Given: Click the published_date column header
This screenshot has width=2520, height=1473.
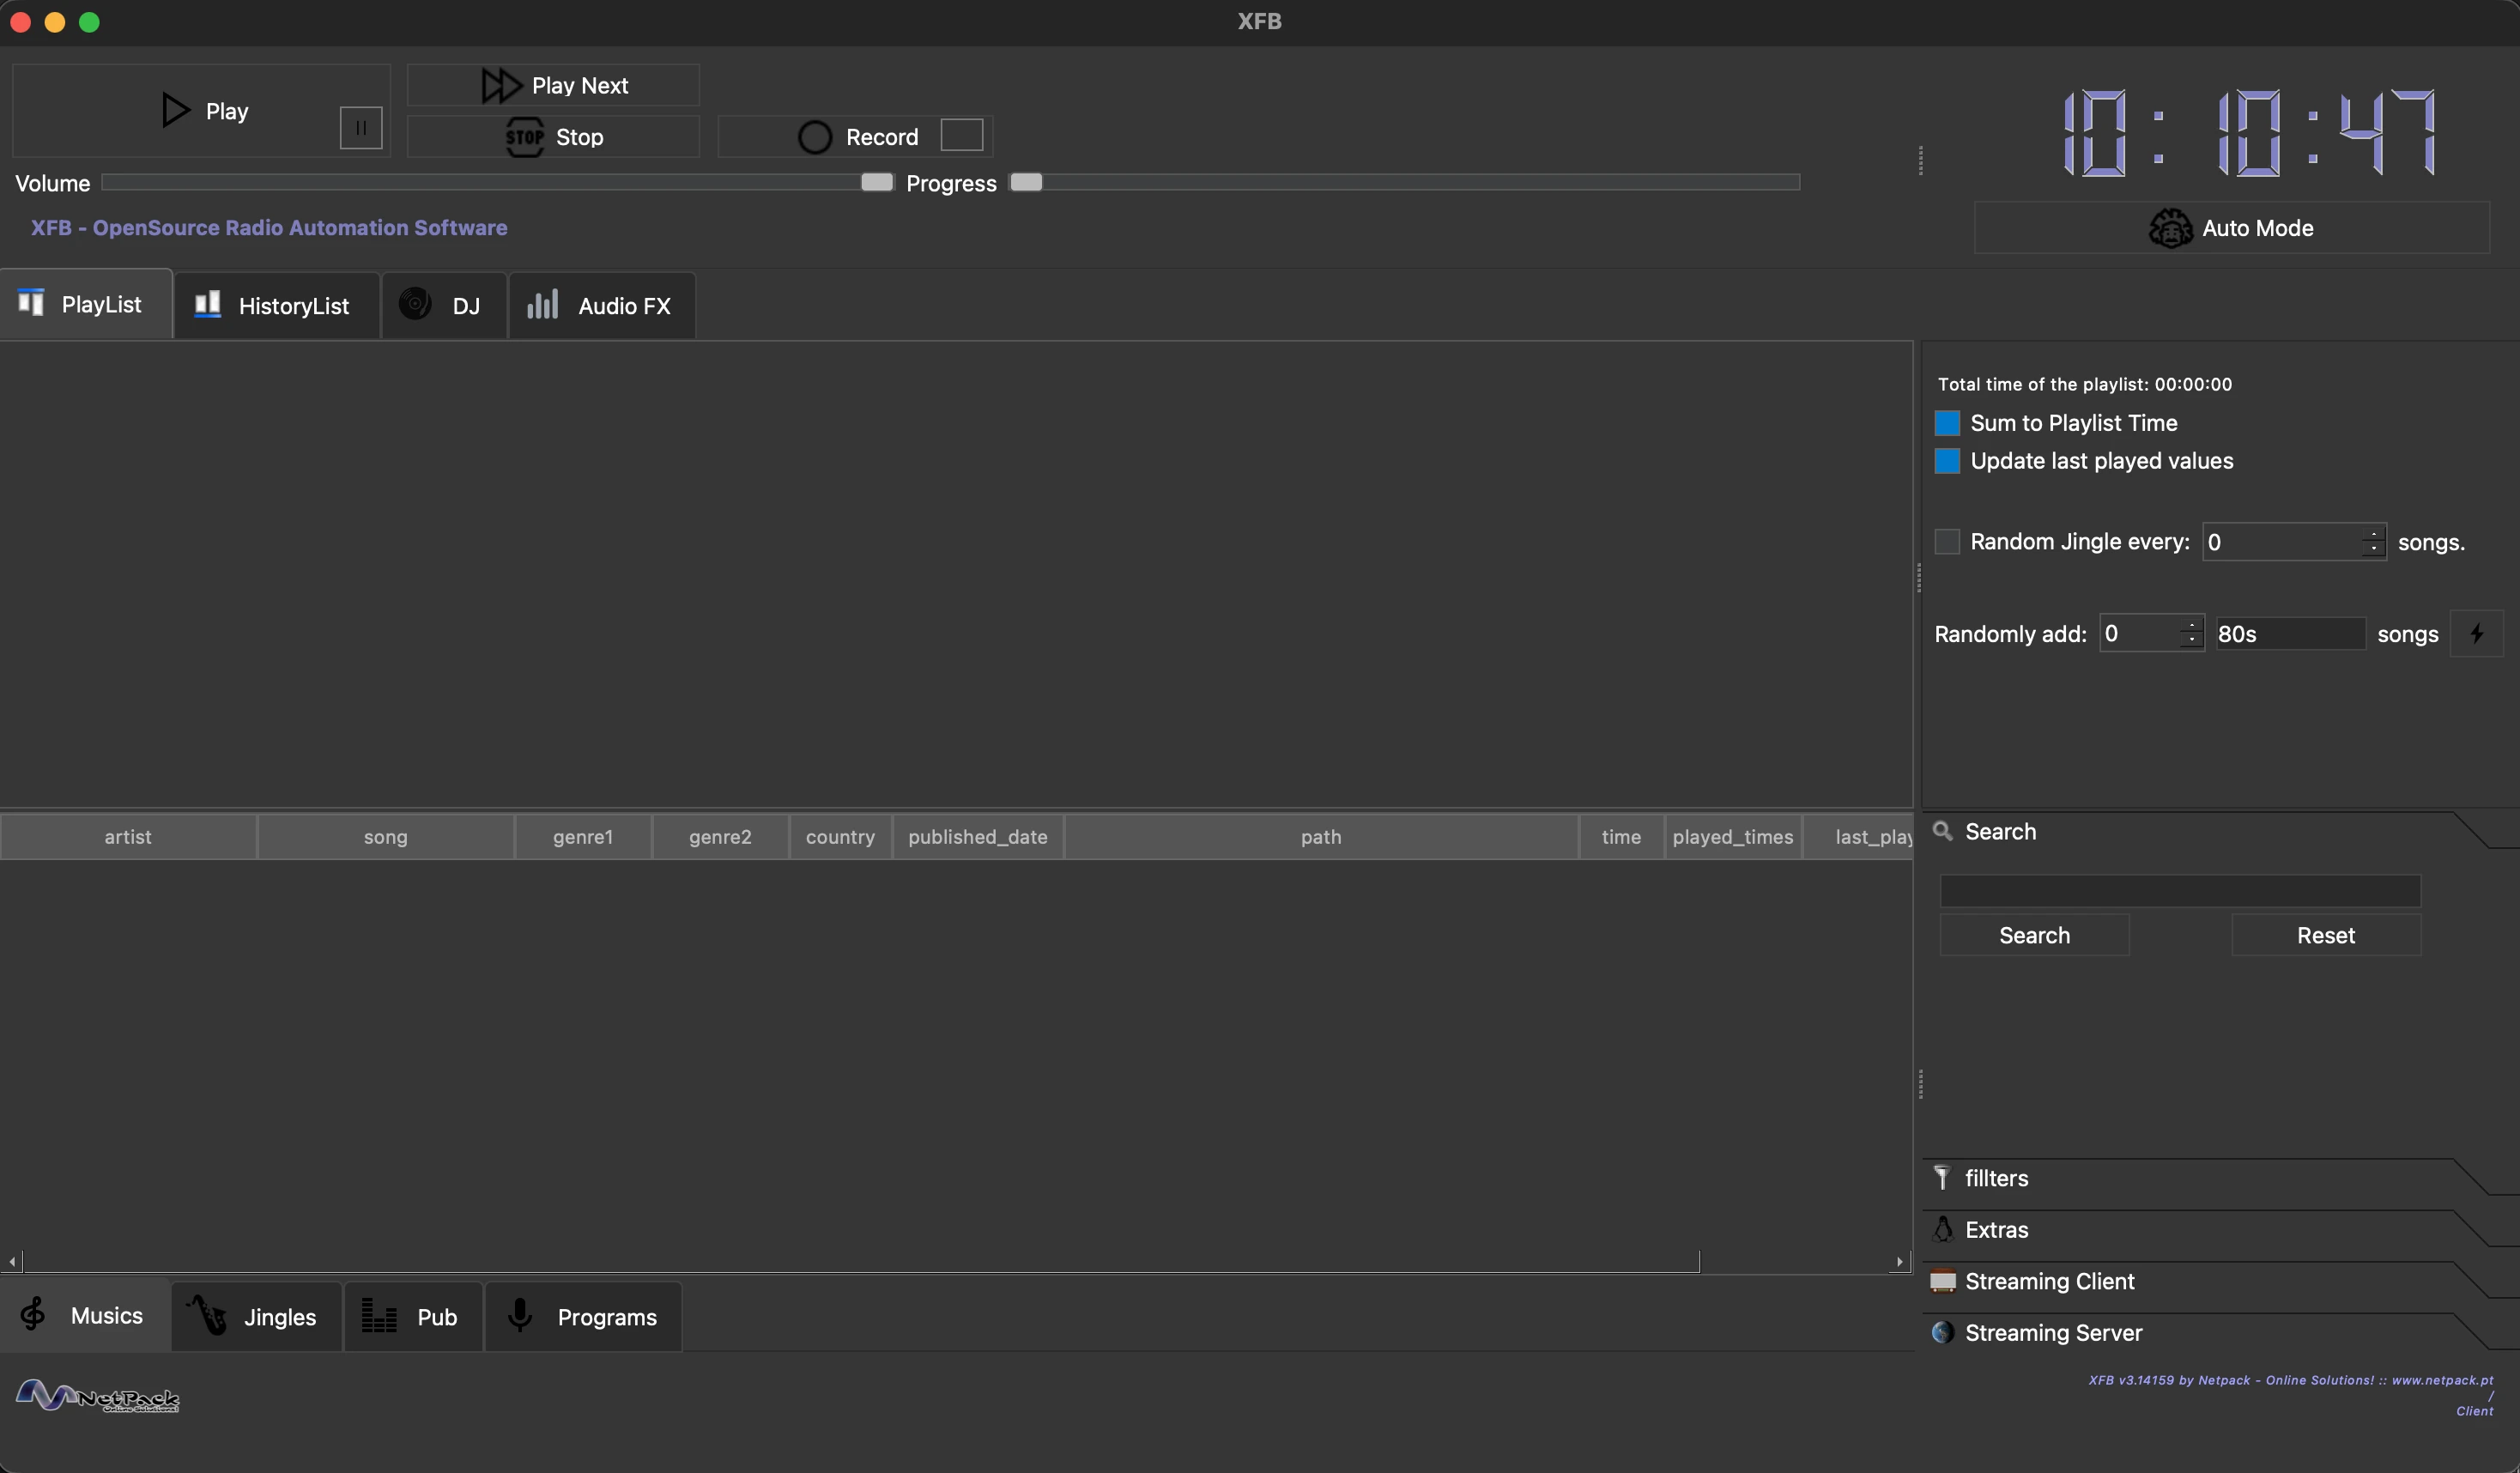Looking at the screenshot, I should click(x=978, y=837).
